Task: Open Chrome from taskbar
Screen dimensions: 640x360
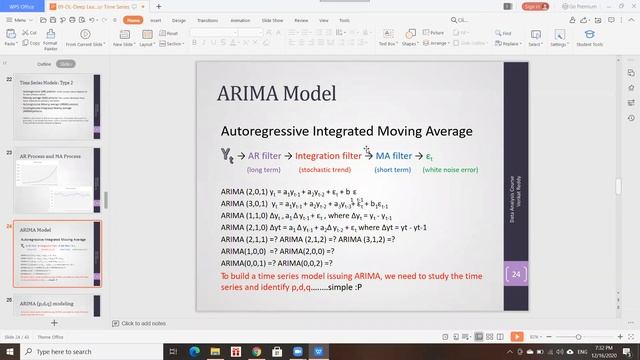Action: 256,351
